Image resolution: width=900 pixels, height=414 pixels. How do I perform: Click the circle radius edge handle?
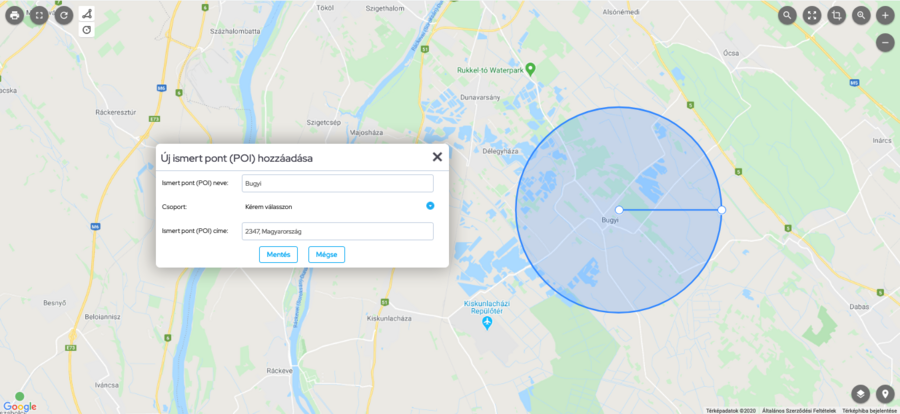[721, 210]
